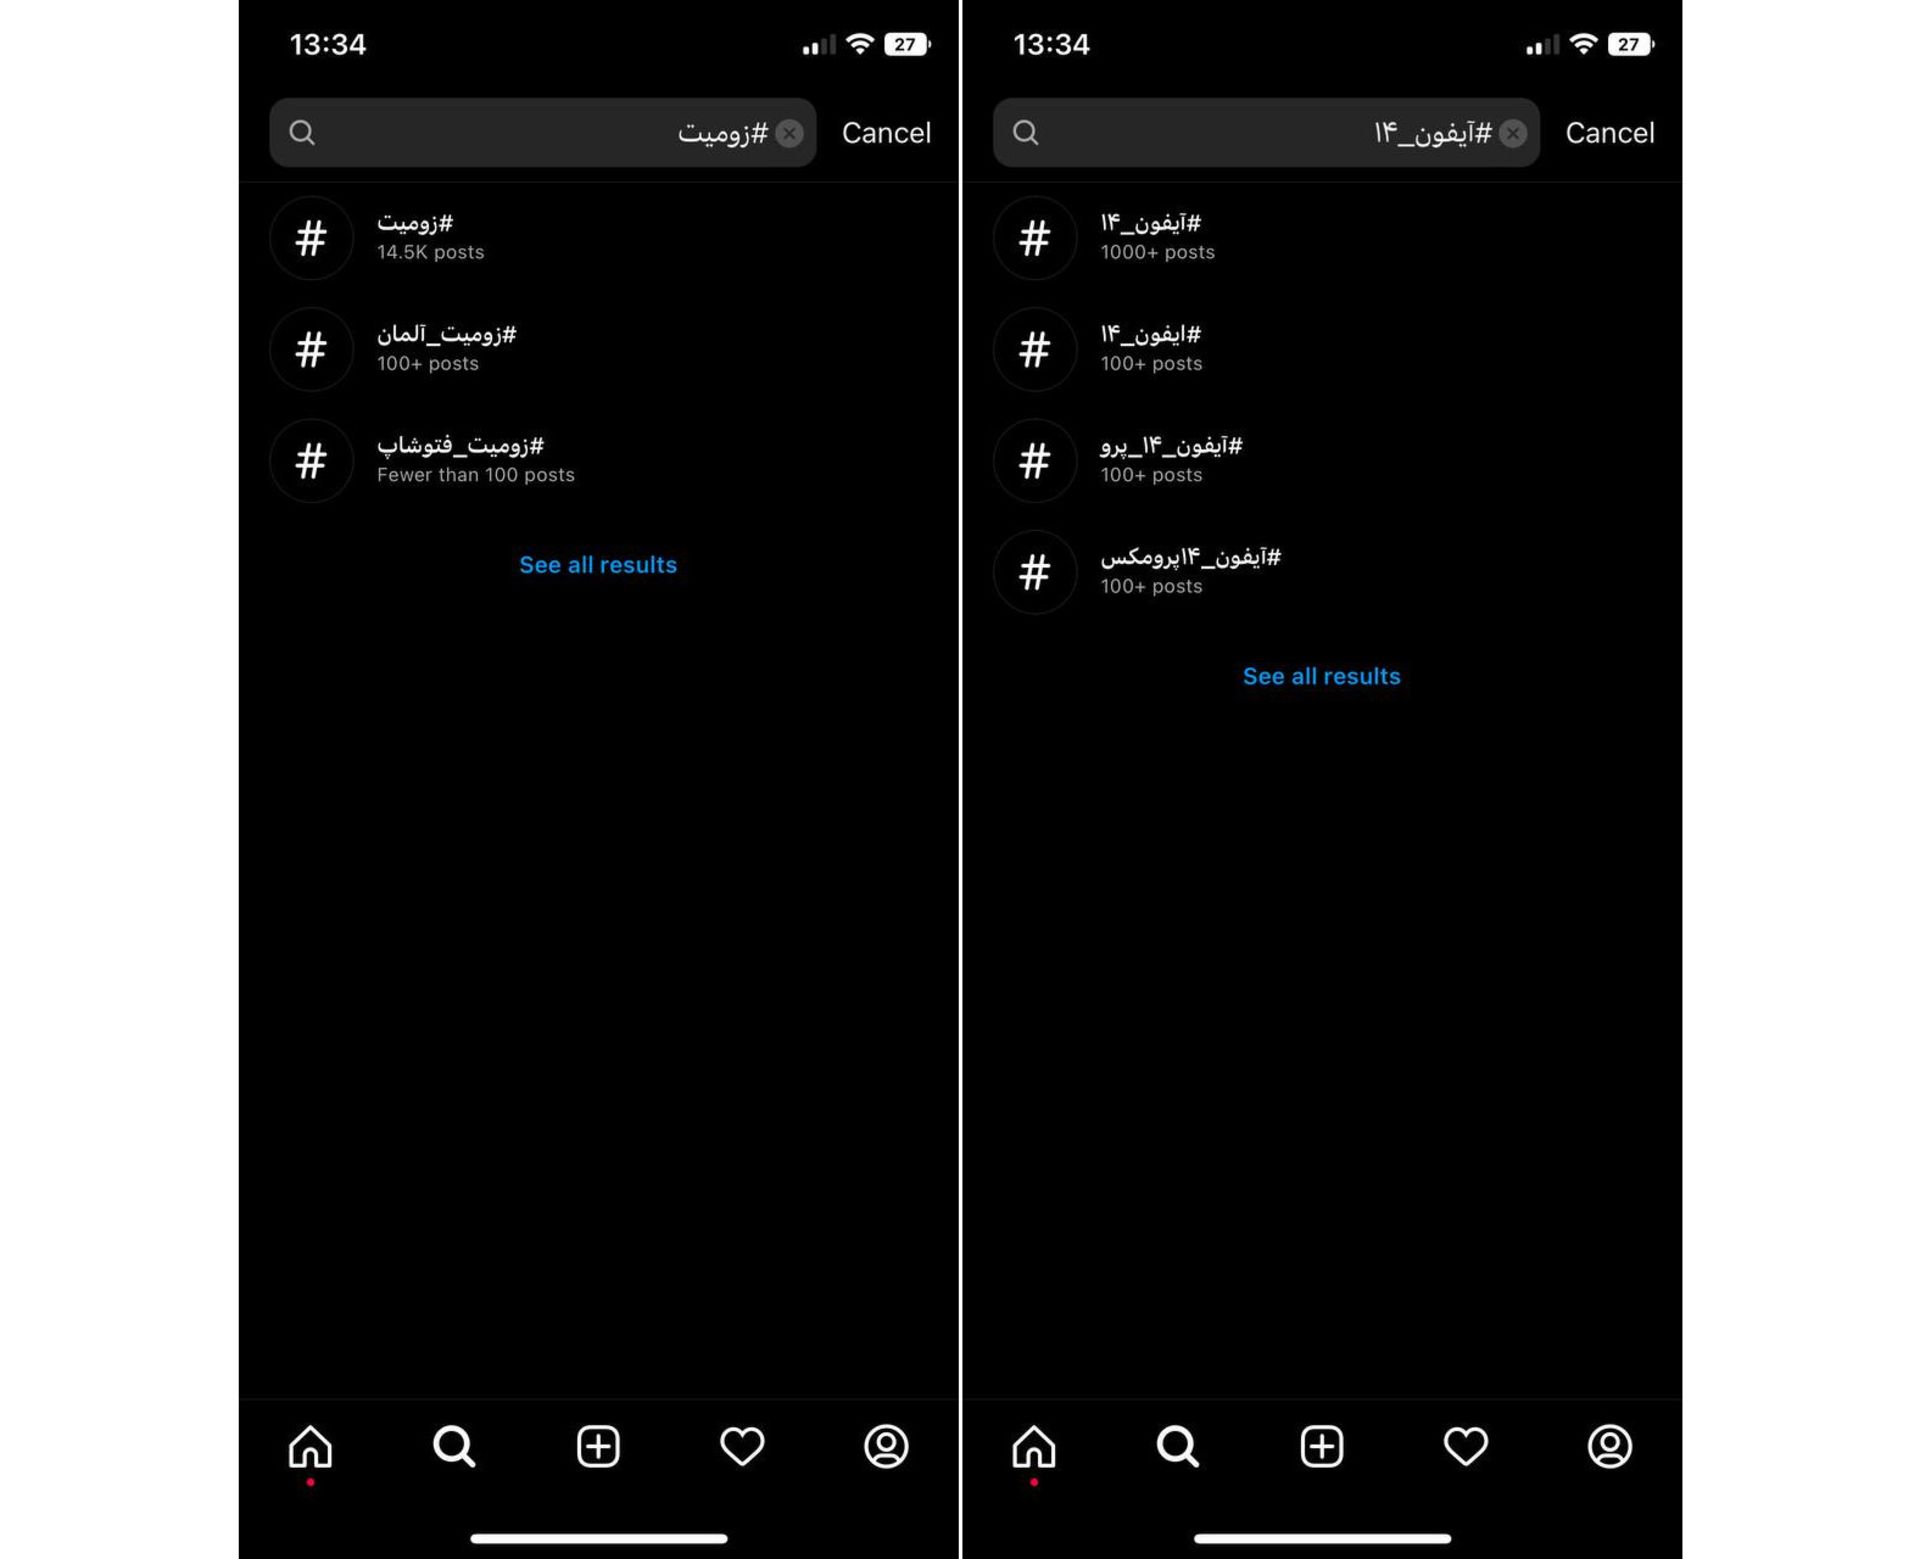Click See all results on right screen
1920x1559 pixels.
click(x=1322, y=676)
